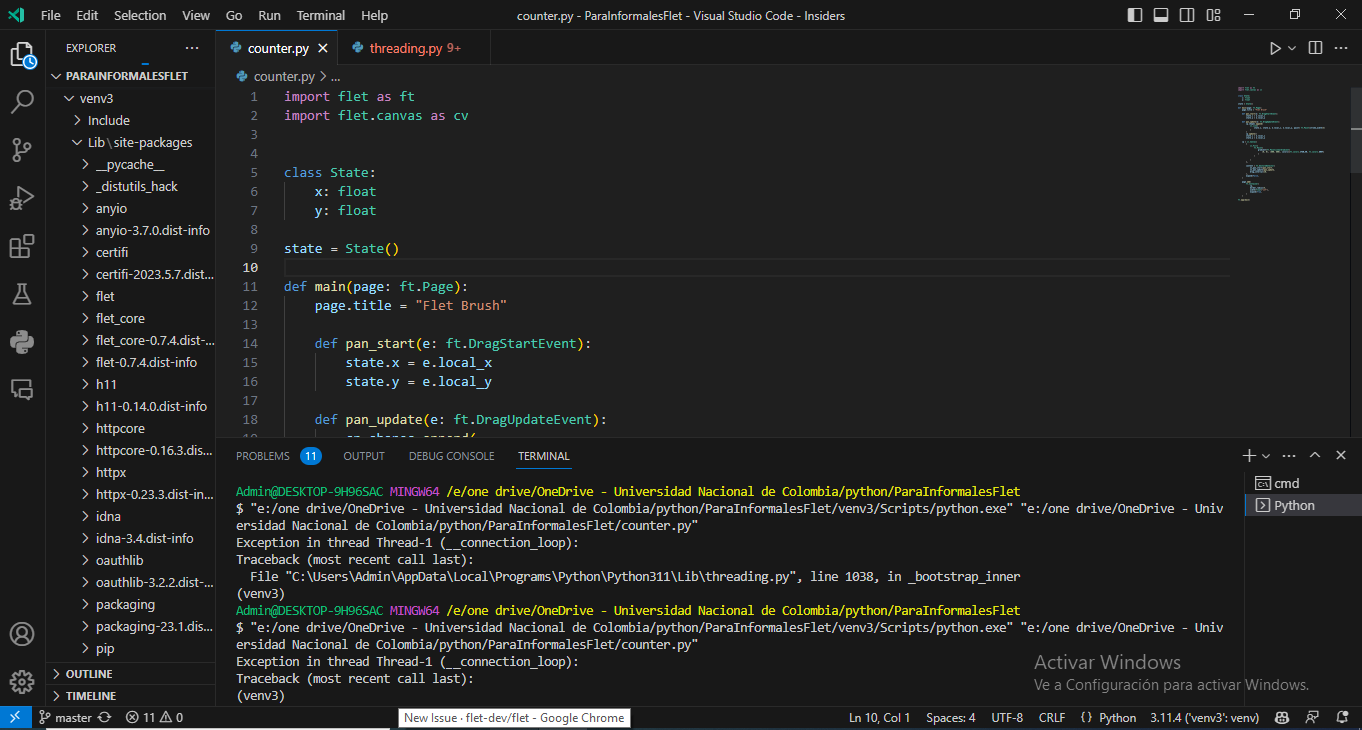This screenshot has width=1362, height=730.
Task: Split the editor to the right
Action: tap(1313, 46)
